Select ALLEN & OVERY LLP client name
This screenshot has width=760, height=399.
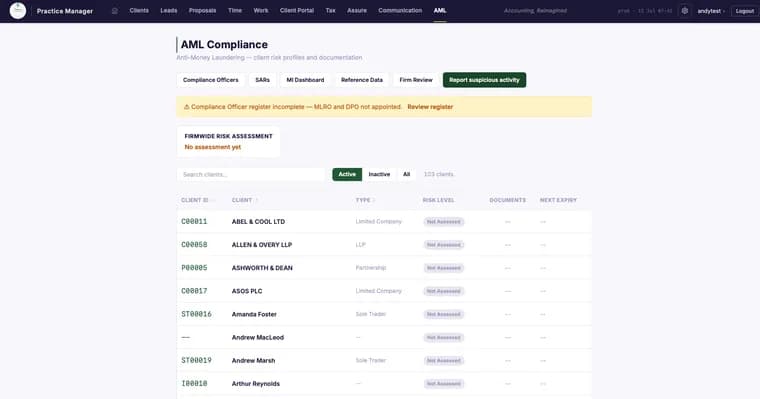coord(262,245)
